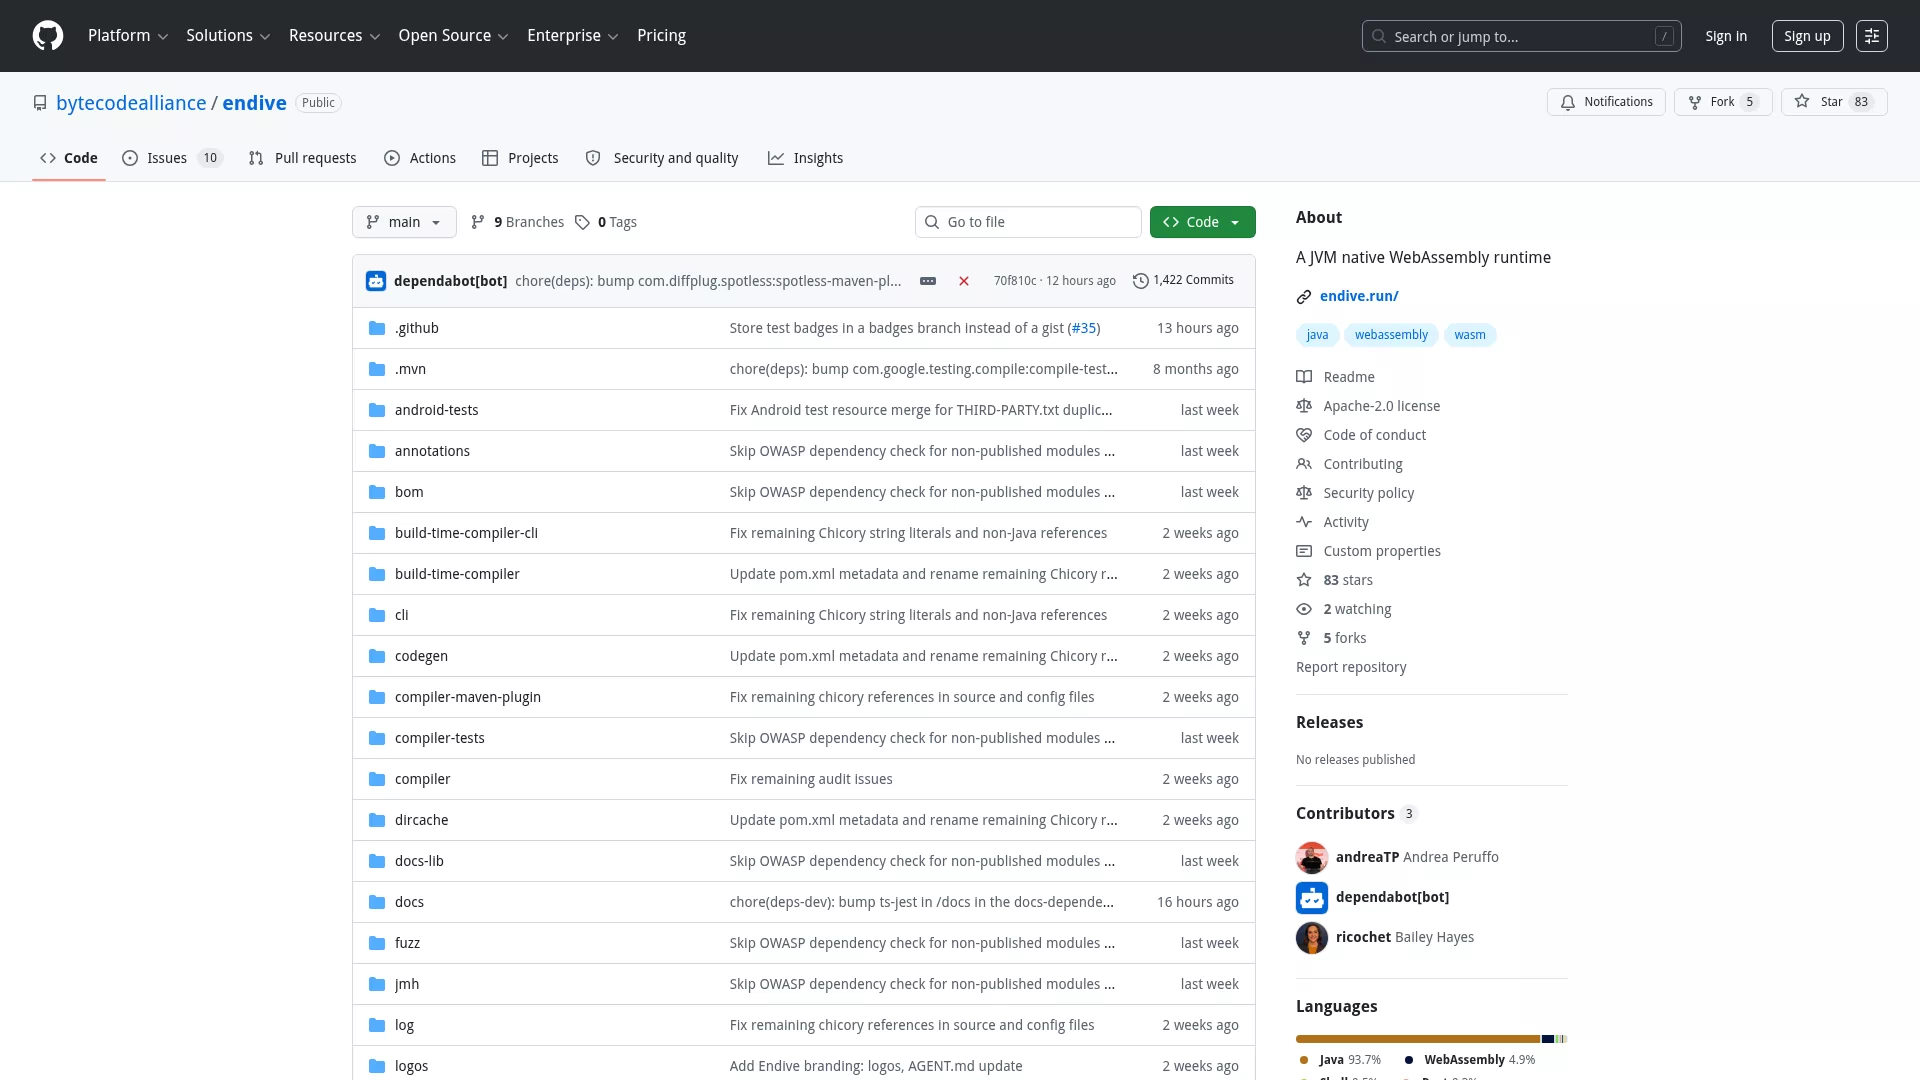1920x1080 pixels.
Task: Select the java topic tag
Action: pyautogui.click(x=1317, y=335)
